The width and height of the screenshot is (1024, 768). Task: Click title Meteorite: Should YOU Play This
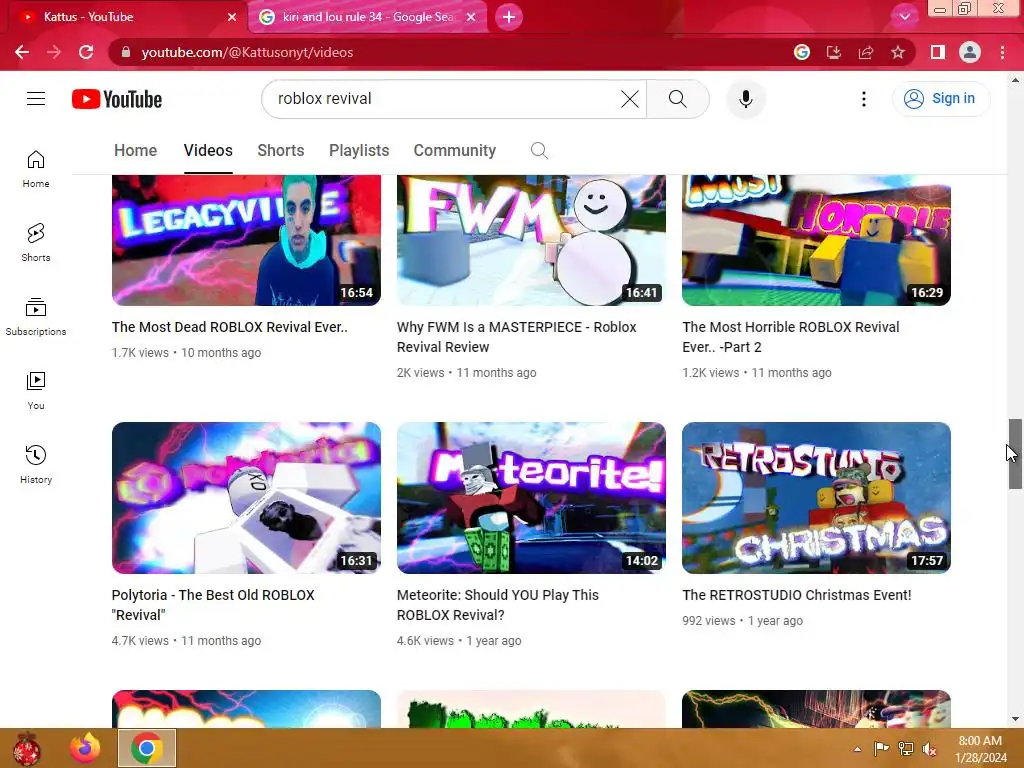pos(498,605)
